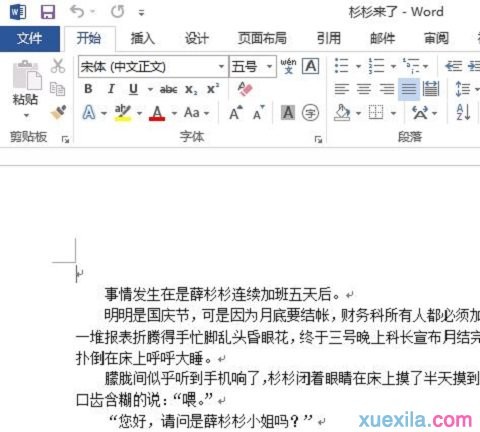Screen dimensions: 480x432
Task: Expand the bullet list style dropdown arrow
Action: pos(358,66)
